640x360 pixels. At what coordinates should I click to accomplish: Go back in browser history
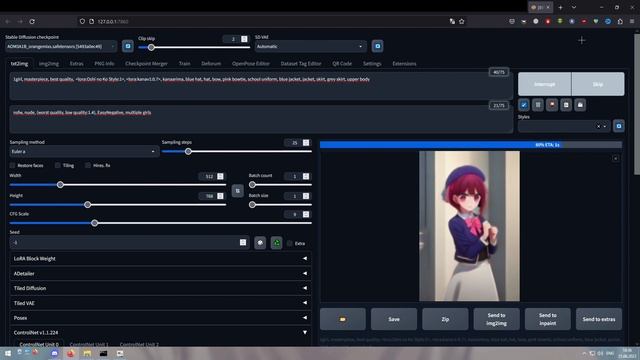click(7, 21)
